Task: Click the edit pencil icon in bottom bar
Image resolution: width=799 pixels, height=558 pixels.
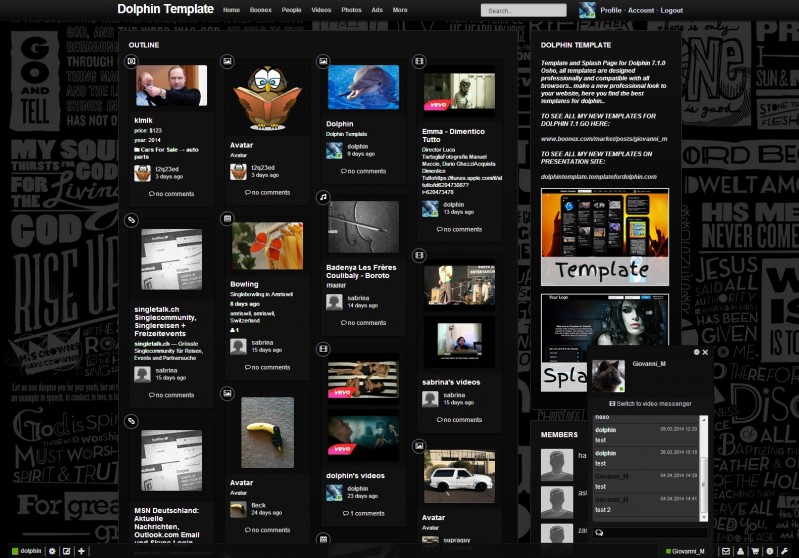Action: (x=66, y=551)
